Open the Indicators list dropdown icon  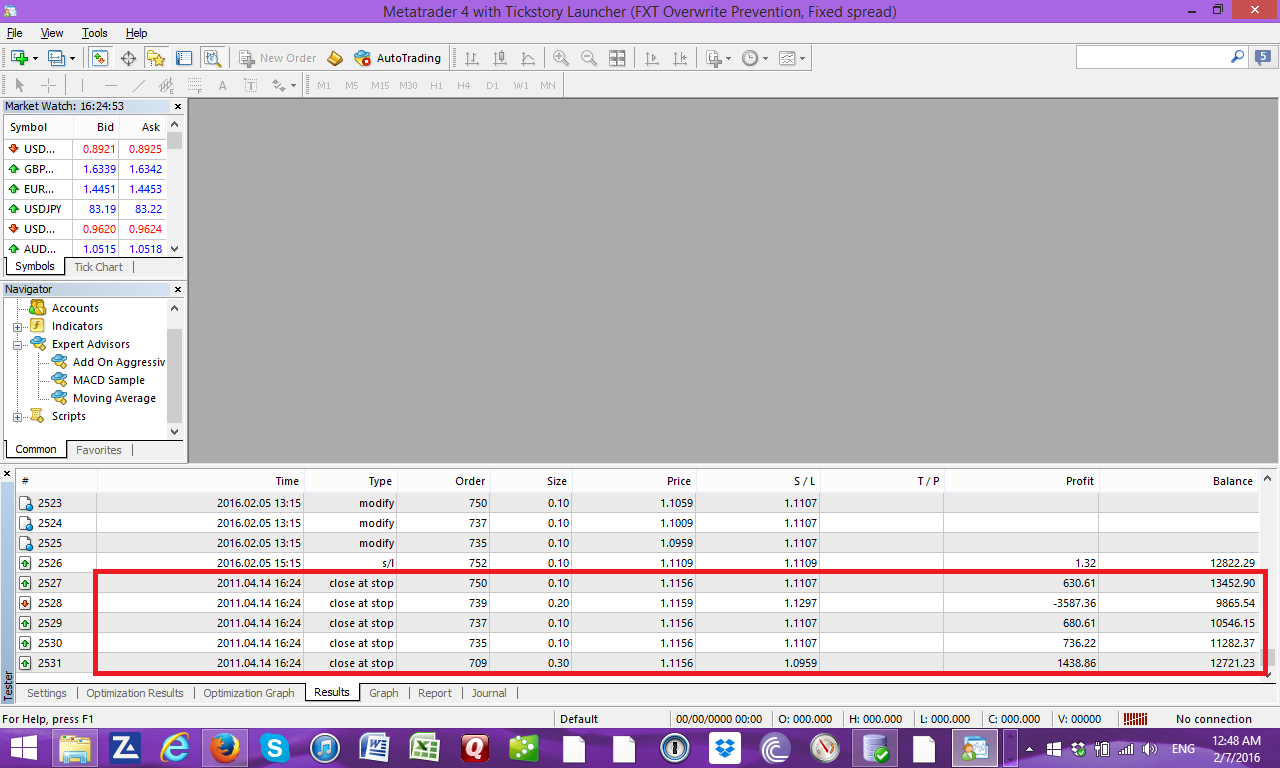[714, 58]
